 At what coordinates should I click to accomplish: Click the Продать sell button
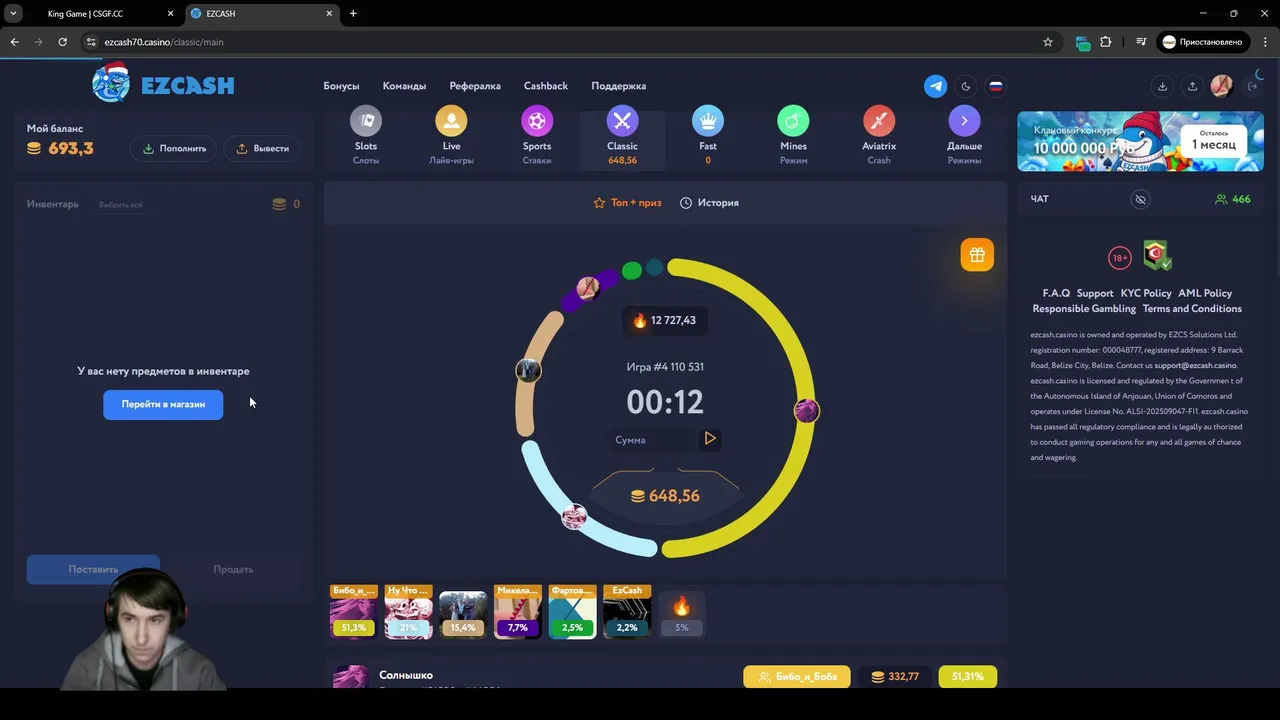(x=233, y=569)
